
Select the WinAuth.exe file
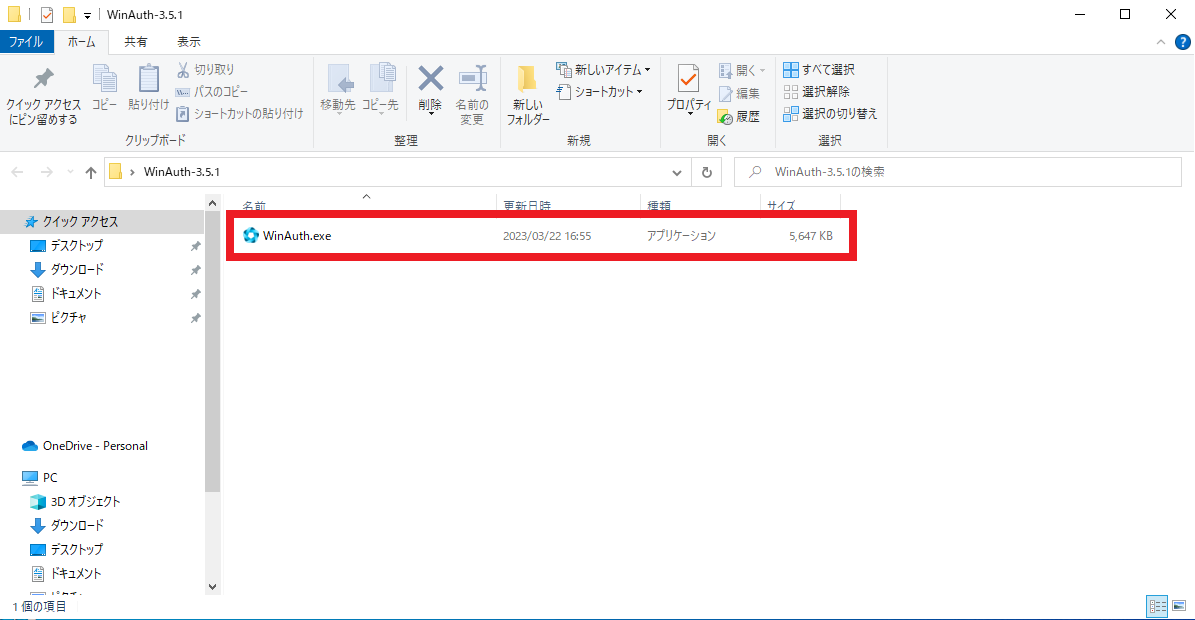click(x=541, y=236)
